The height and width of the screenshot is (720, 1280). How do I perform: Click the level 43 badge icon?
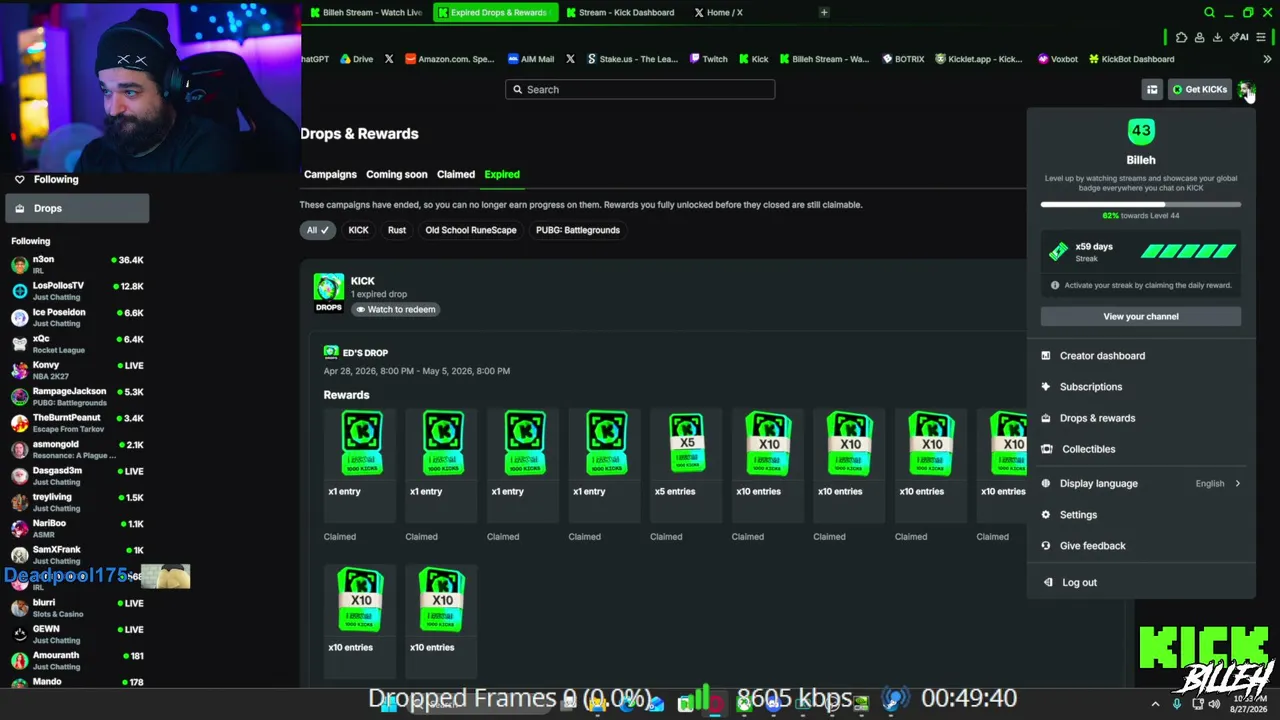pos(1141,131)
